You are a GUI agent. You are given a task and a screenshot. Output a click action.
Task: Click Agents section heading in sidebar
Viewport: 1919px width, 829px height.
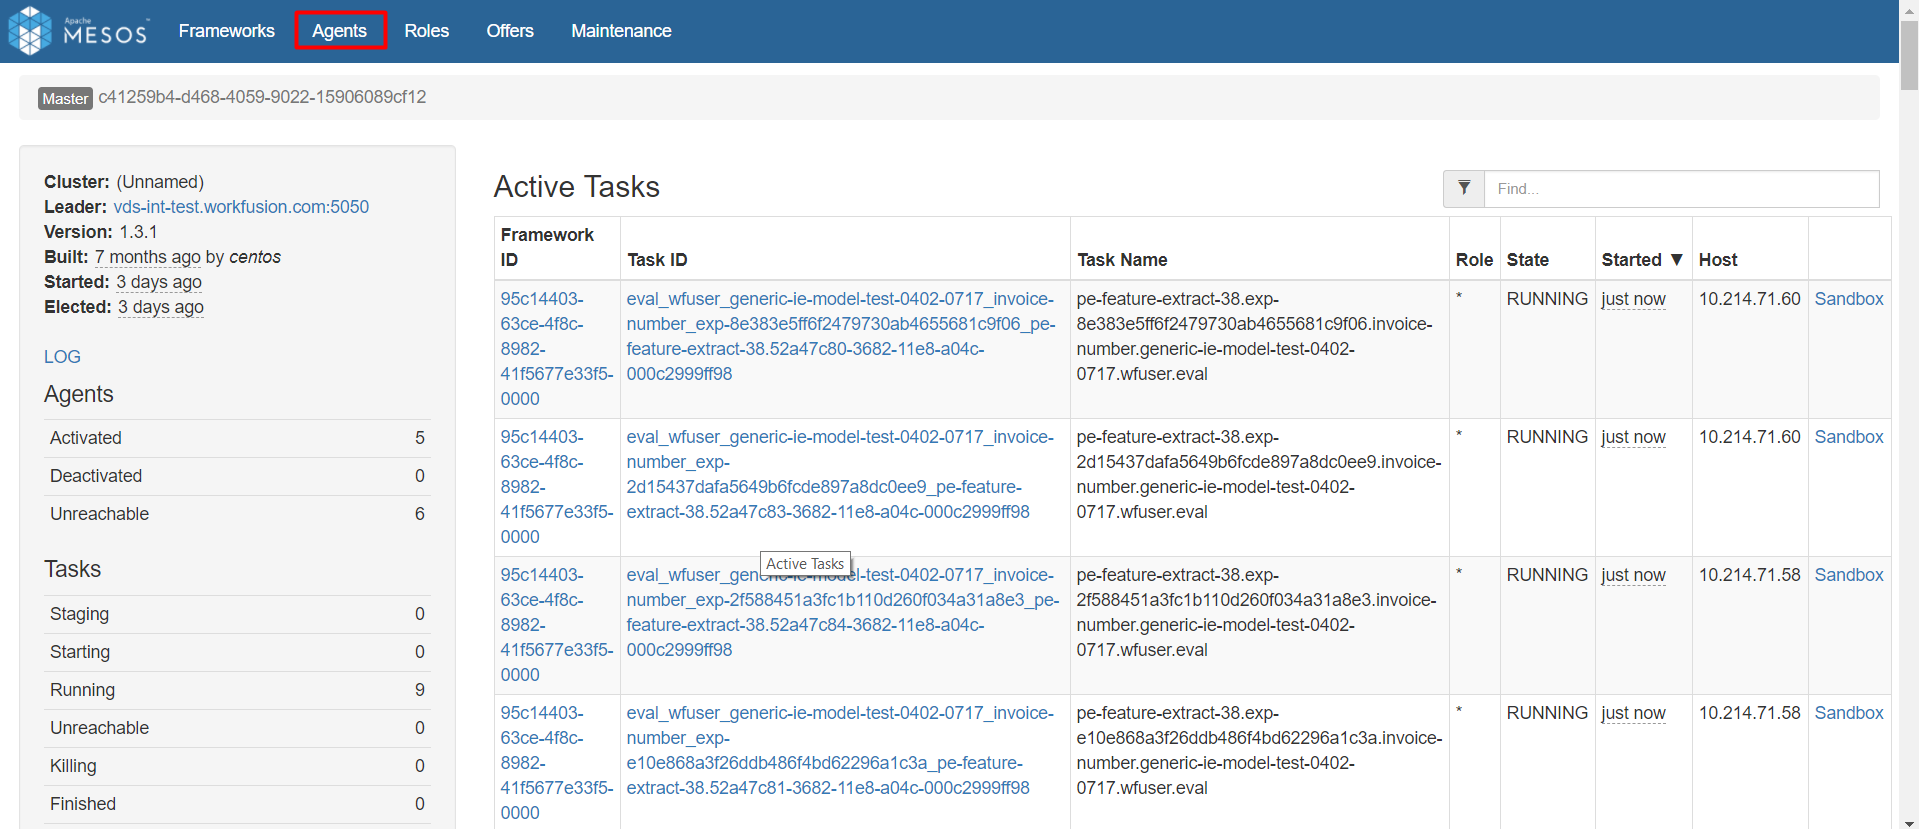pos(79,394)
